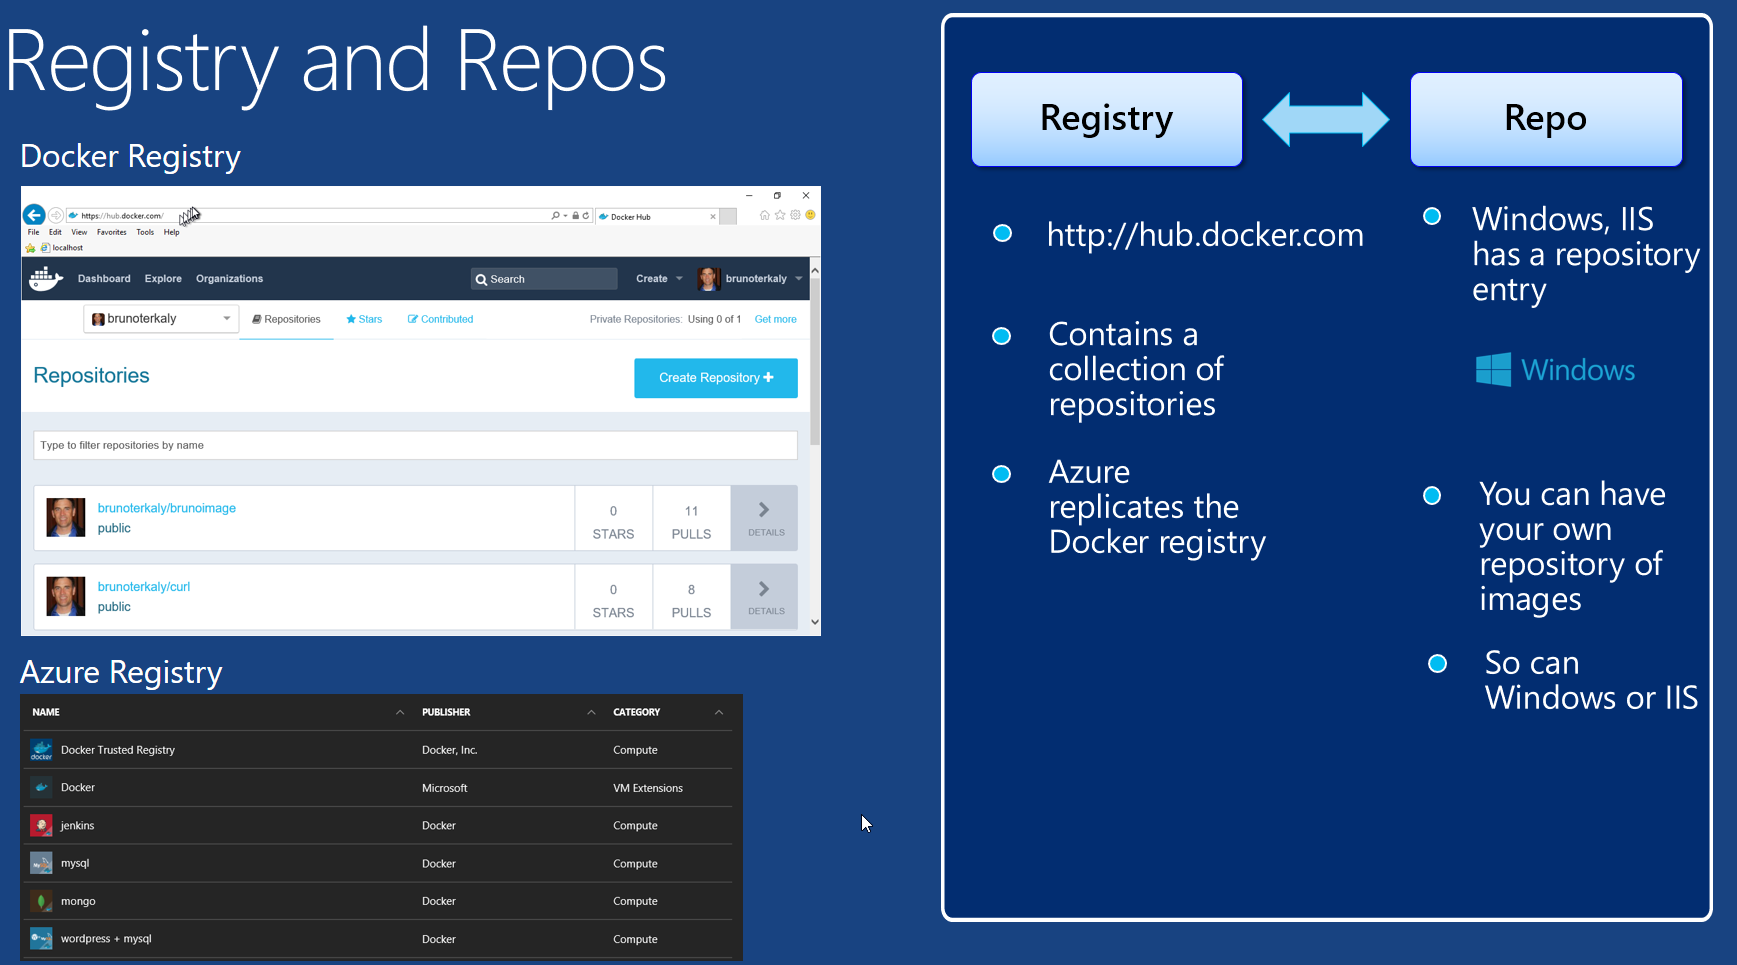The width and height of the screenshot is (1737, 965).
Task: Click the mongo row icon
Action: pos(41,901)
